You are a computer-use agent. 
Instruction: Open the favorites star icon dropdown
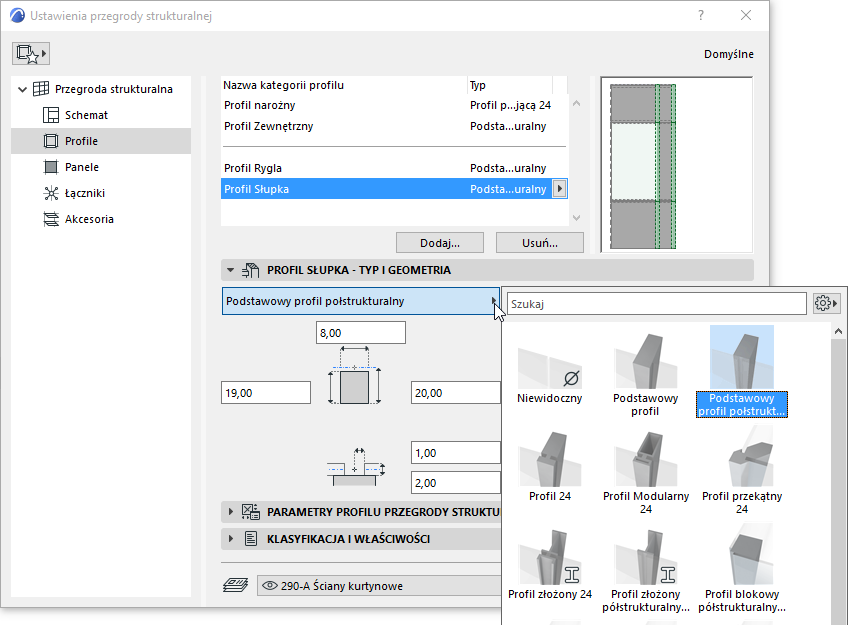[x=31, y=53]
